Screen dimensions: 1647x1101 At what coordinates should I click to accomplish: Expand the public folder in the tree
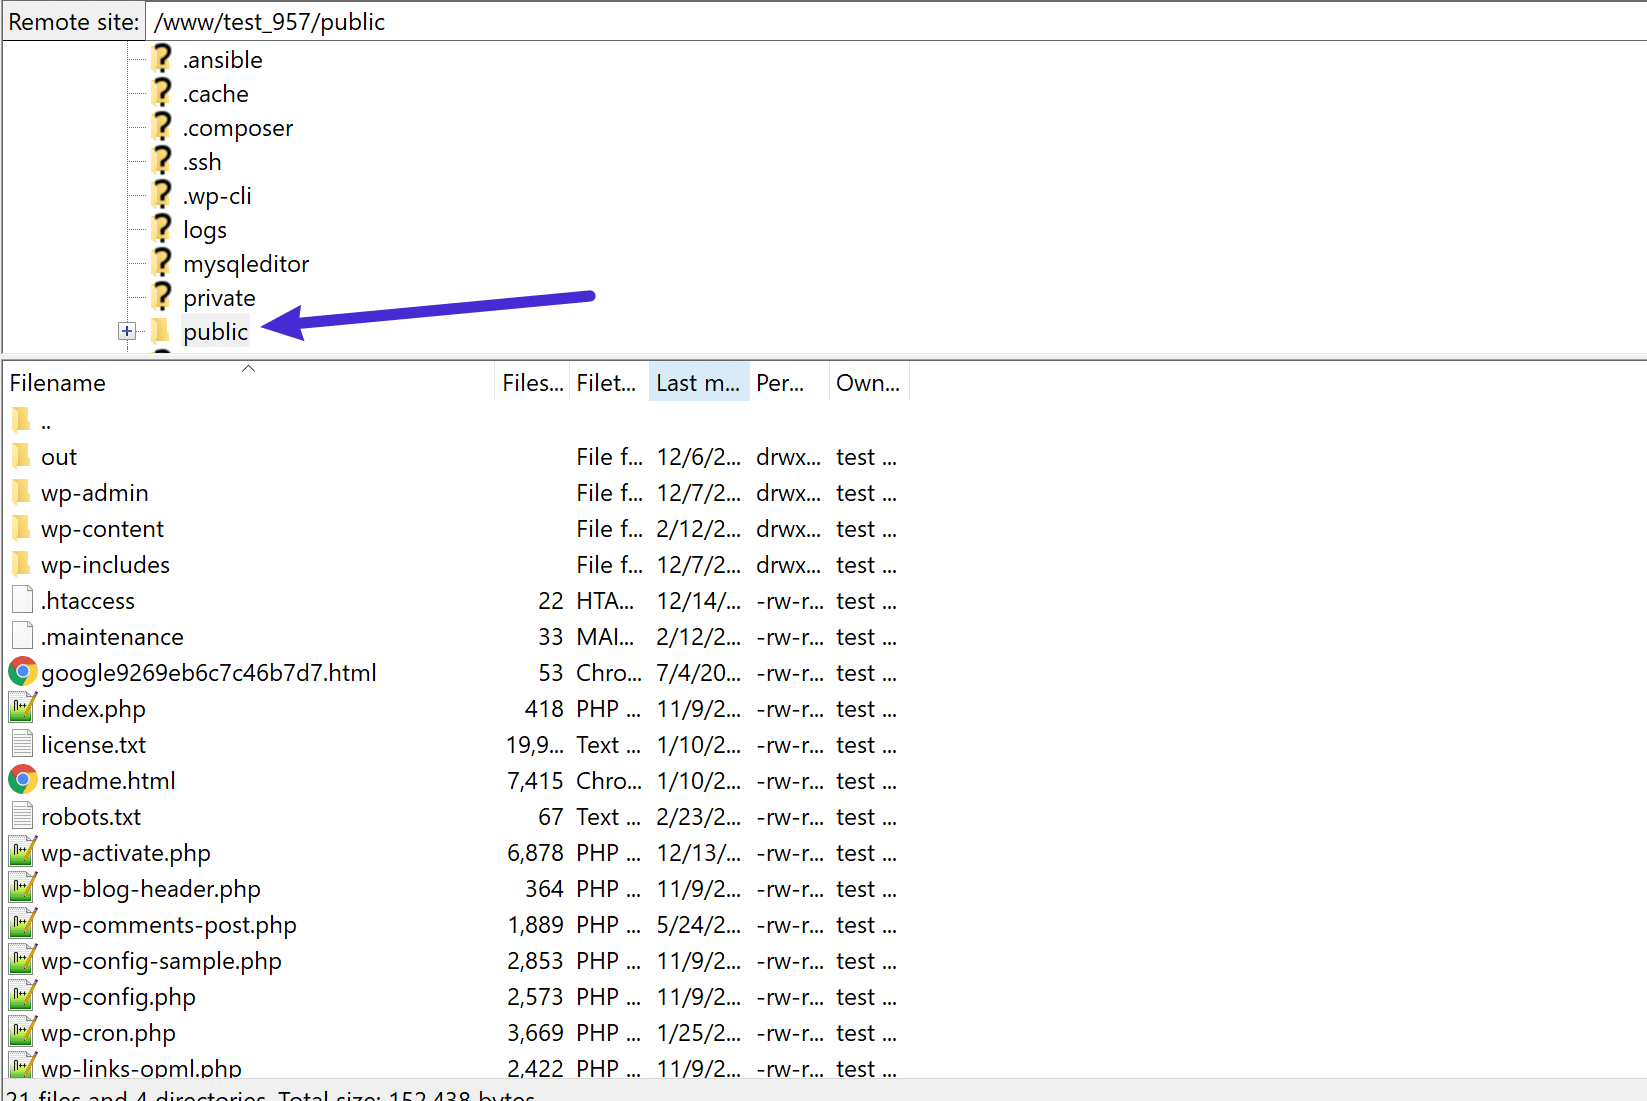pyautogui.click(x=127, y=331)
